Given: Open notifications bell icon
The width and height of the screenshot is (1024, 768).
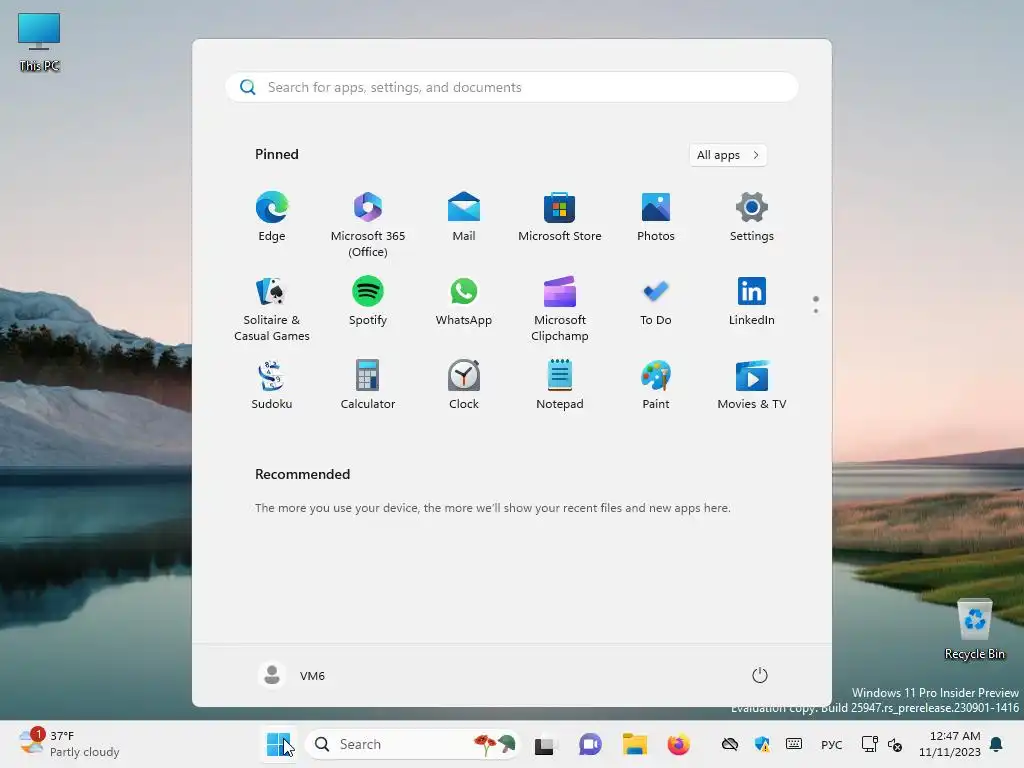Looking at the screenshot, I should pyautogui.click(x=997, y=744).
